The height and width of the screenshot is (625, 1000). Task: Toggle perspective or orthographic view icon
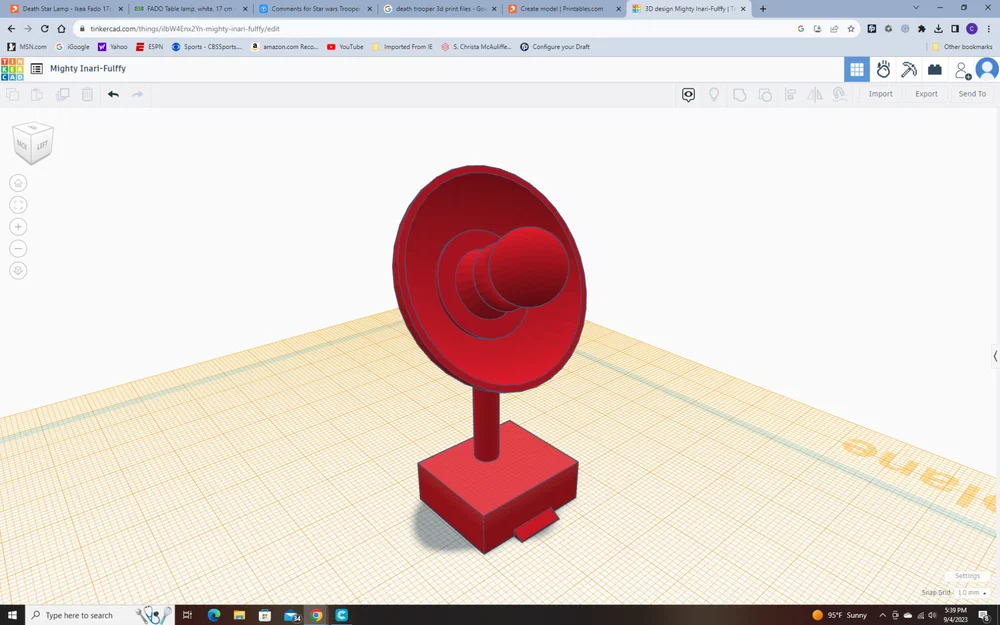coord(18,271)
